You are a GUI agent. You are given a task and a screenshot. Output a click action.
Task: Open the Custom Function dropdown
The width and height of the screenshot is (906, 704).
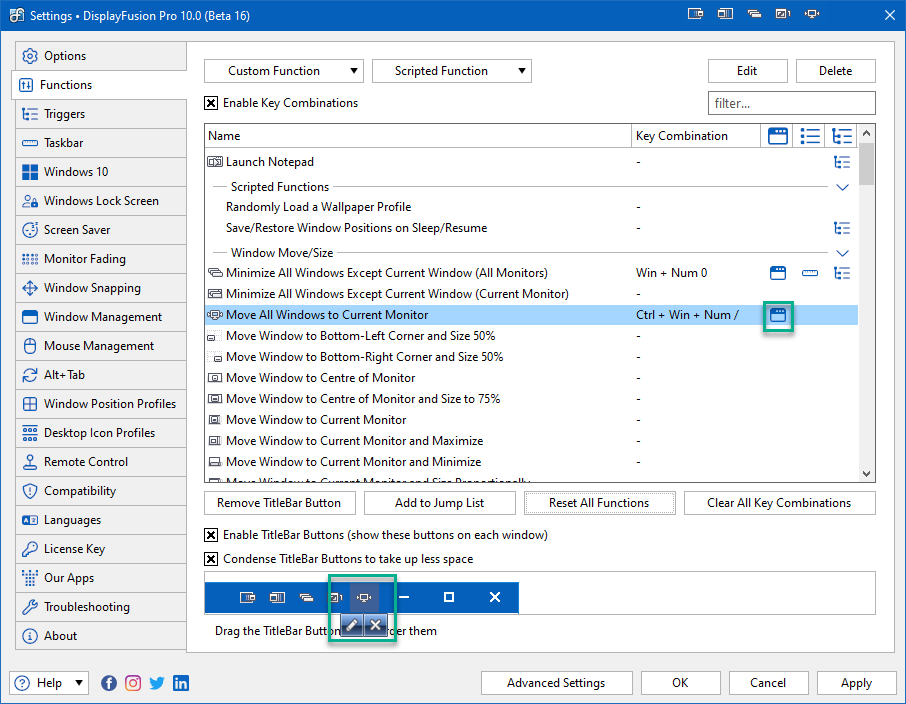tap(284, 71)
